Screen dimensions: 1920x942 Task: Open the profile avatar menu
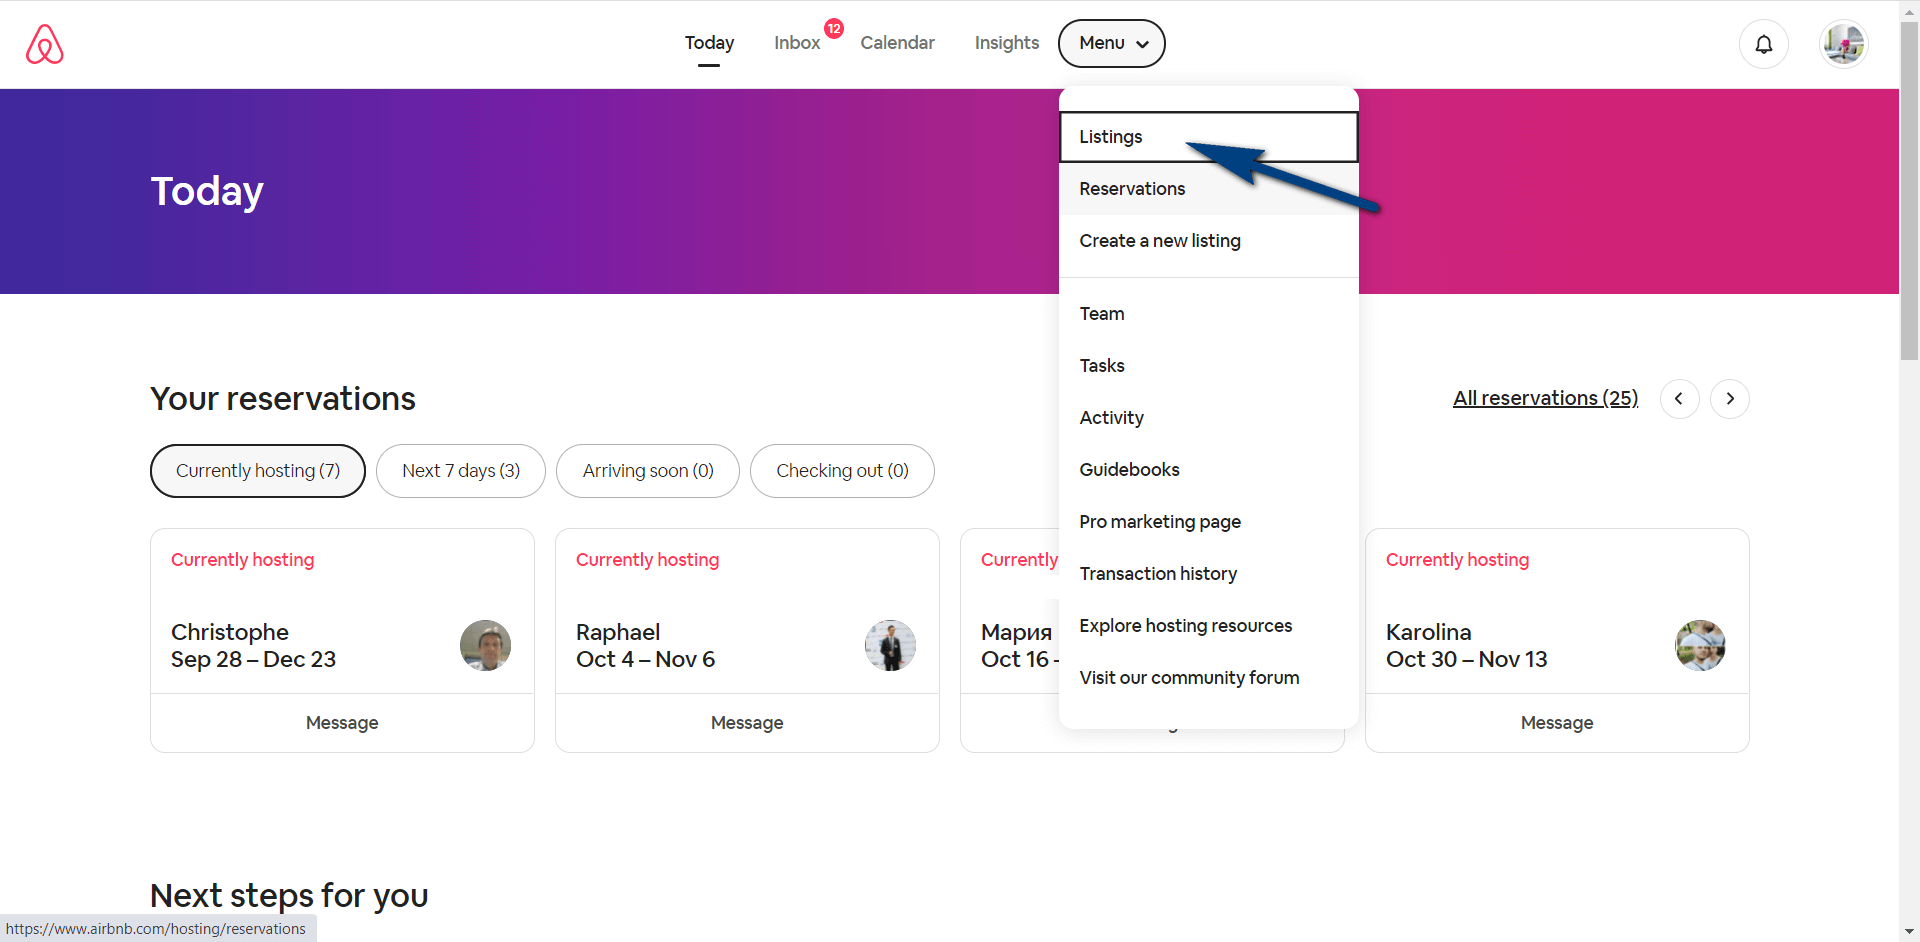(1844, 44)
